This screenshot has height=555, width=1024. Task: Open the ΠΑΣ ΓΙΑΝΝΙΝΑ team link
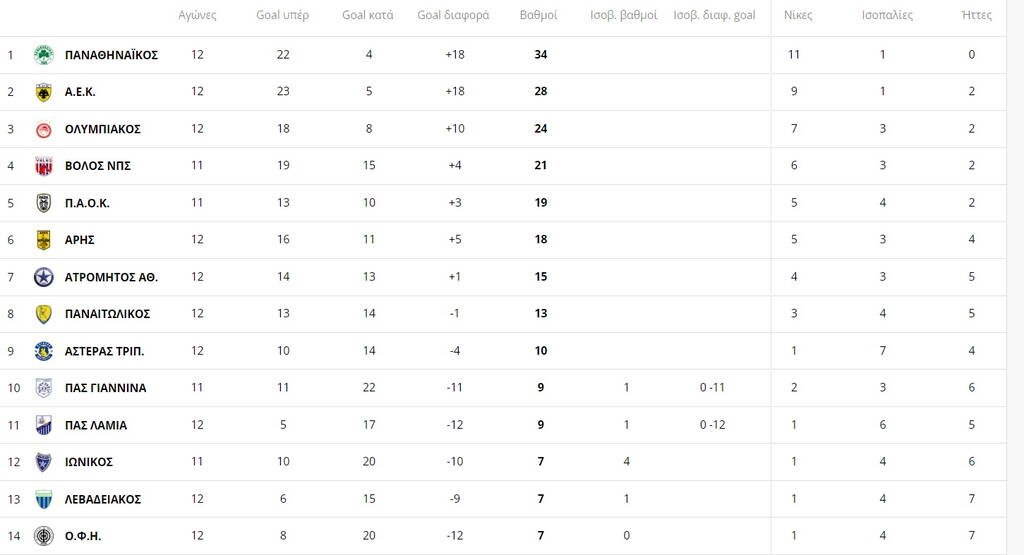(105, 388)
